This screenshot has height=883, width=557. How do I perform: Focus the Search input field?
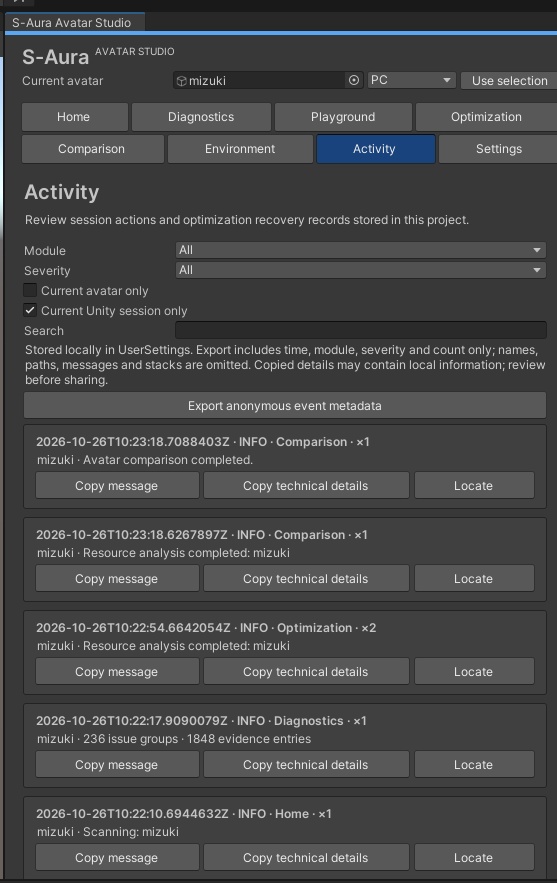360,331
